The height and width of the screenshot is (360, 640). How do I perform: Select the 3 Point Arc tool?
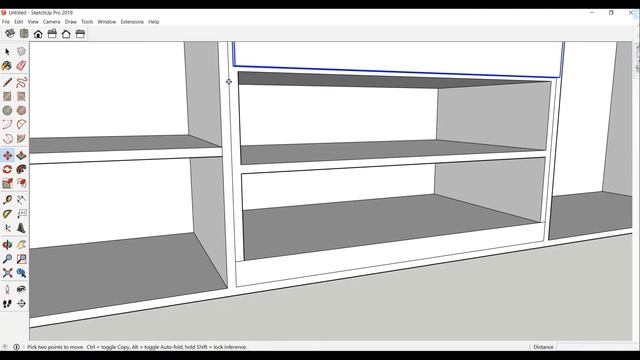pos(7,138)
